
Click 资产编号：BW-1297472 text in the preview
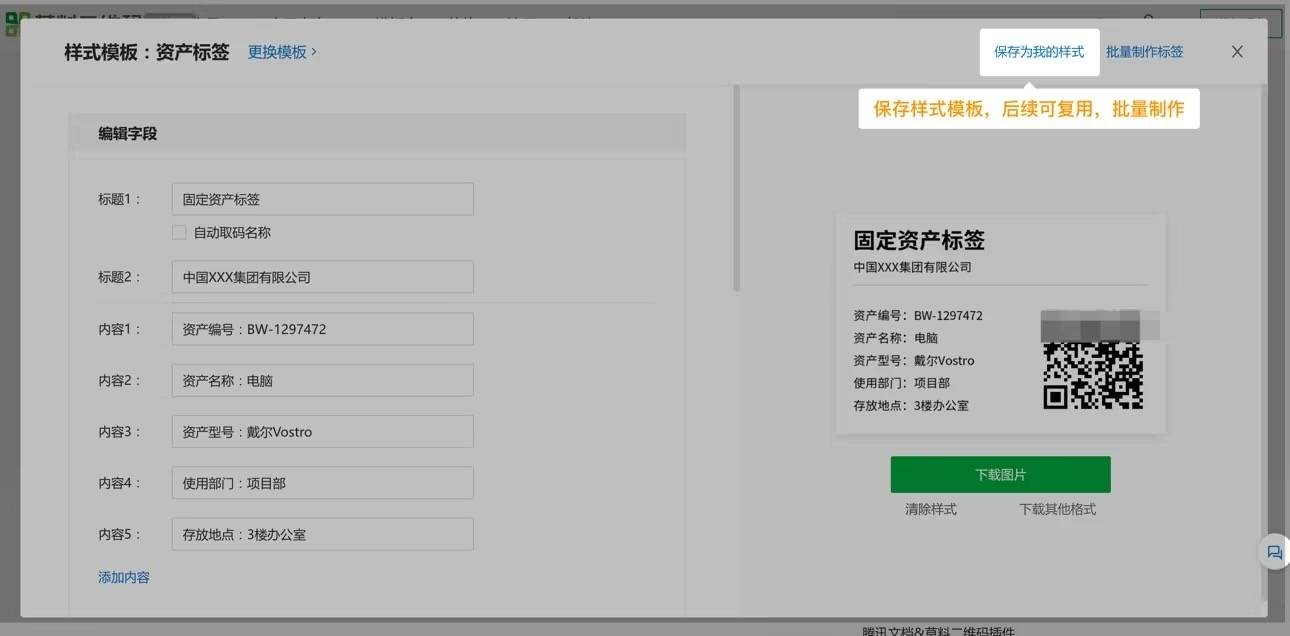coord(918,315)
